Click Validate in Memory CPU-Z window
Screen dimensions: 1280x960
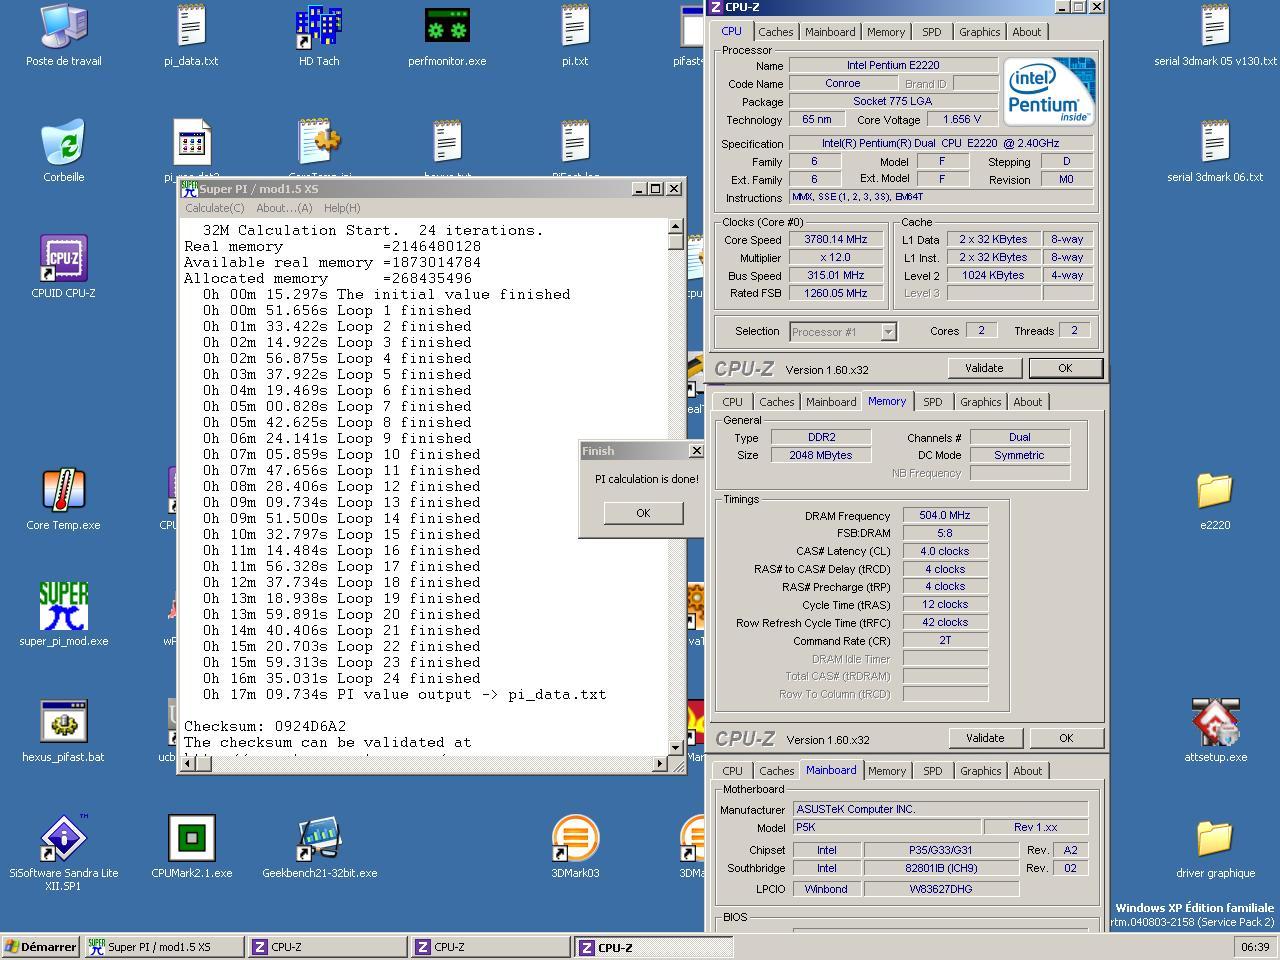click(x=985, y=738)
